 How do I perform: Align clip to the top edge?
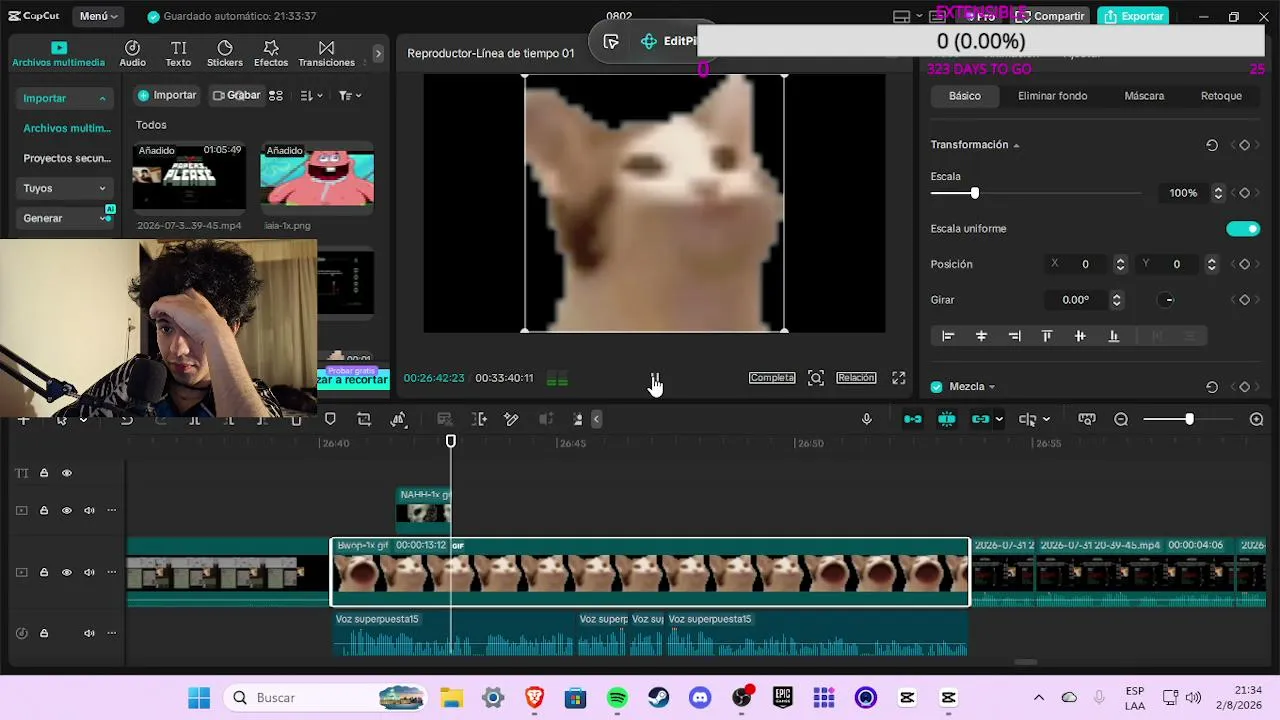pyautogui.click(x=1047, y=336)
